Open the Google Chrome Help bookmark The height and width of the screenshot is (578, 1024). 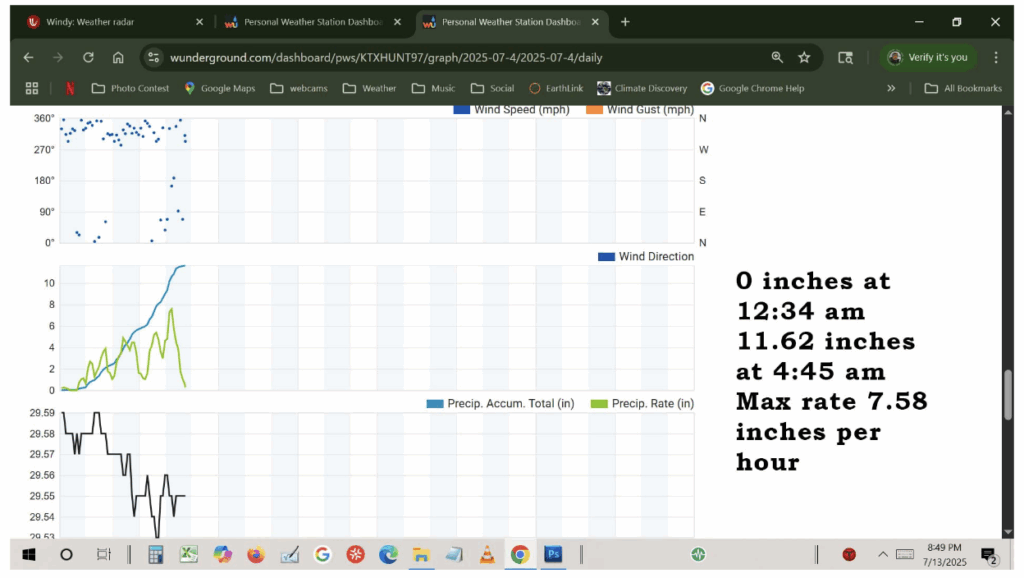click(752, 88)
